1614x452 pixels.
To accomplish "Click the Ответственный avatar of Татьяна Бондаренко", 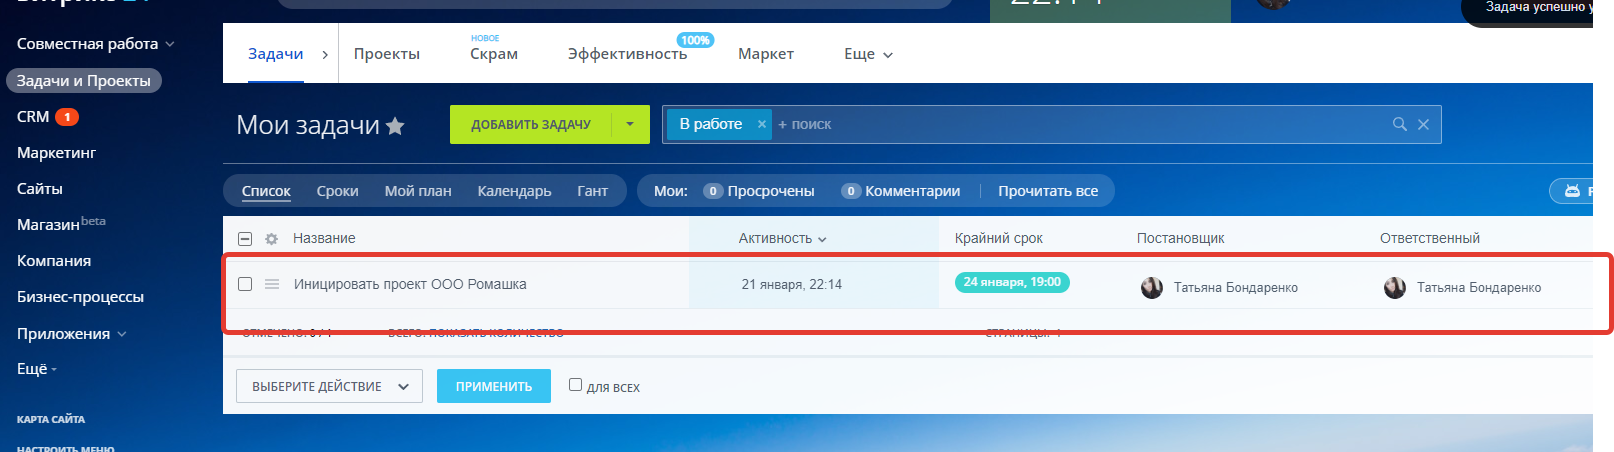I will tap(1395, 288).
